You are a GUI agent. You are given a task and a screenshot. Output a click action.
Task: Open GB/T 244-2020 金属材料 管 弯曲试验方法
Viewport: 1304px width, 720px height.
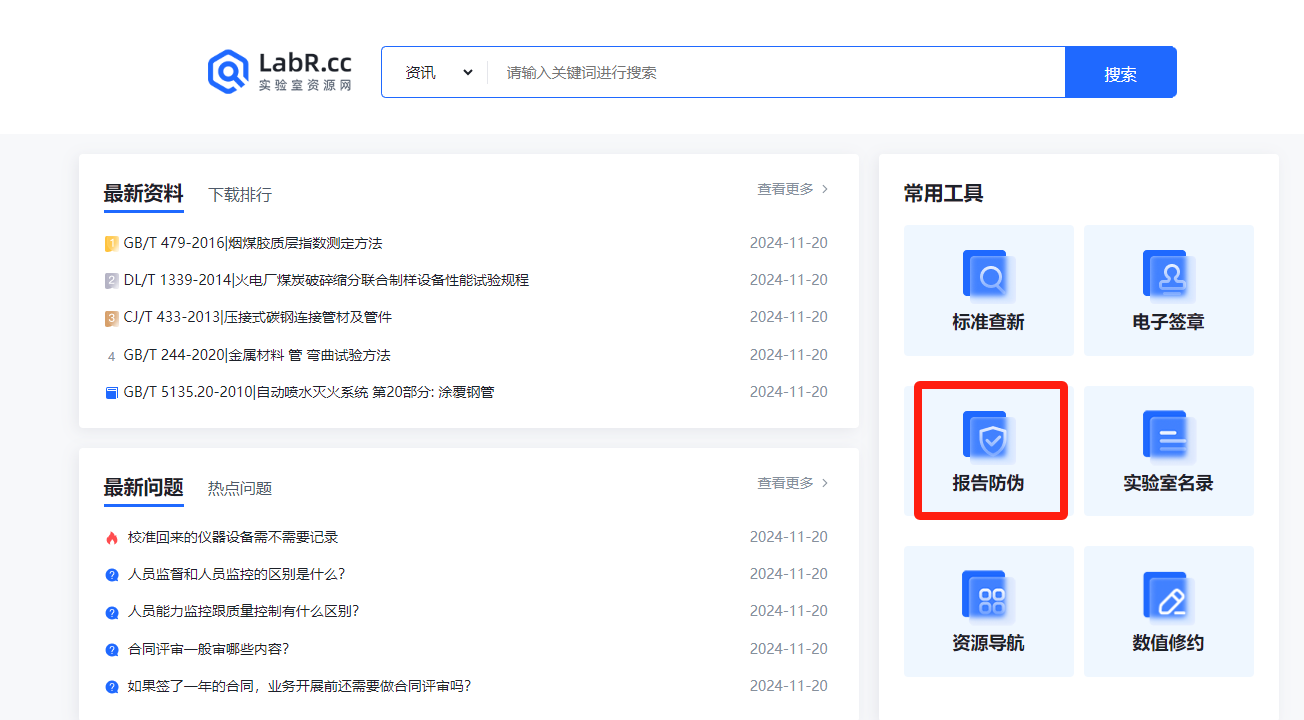[257, 355]
